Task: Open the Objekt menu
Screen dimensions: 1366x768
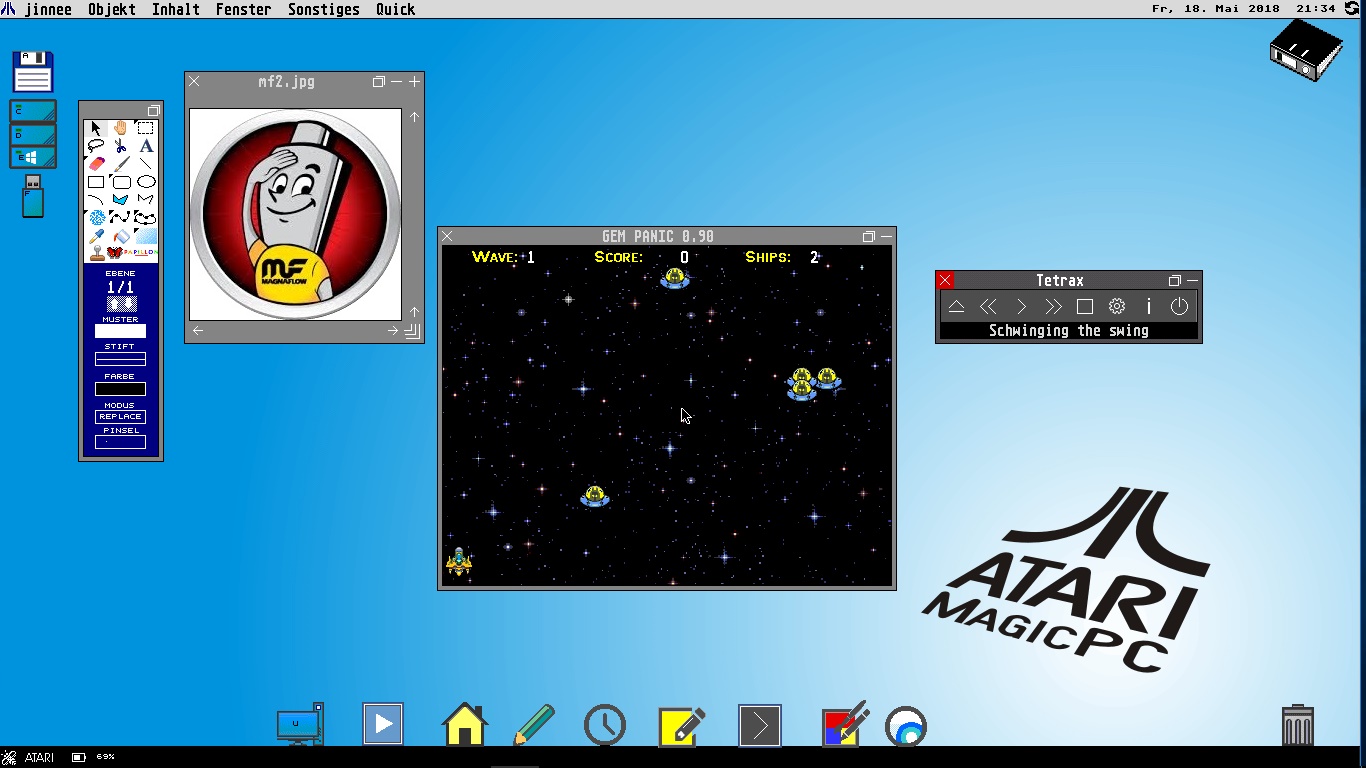Action: coord(112,9)
